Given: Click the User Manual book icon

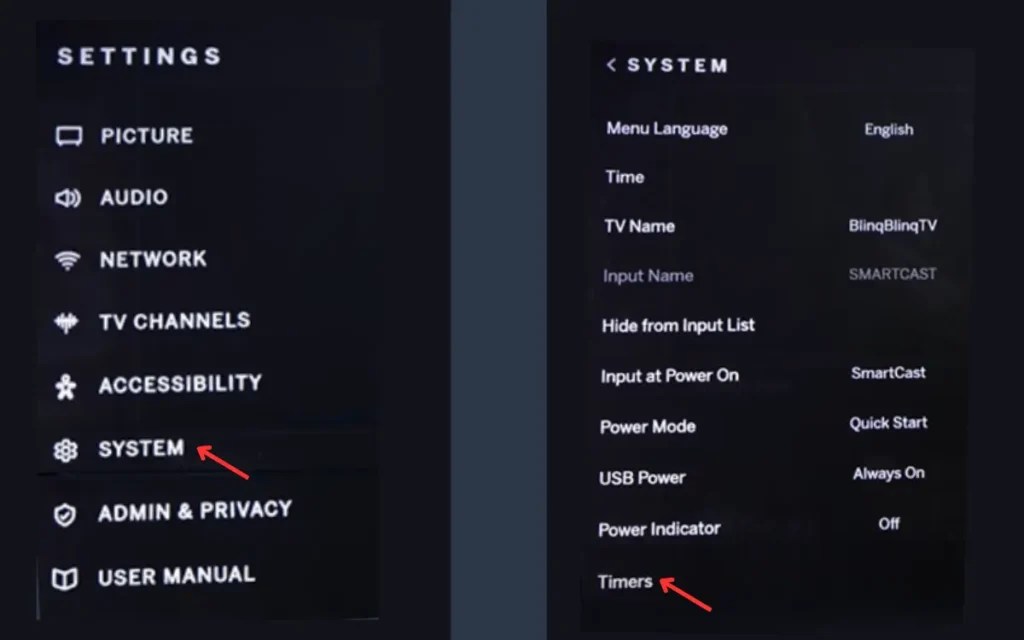Looking at the screenshot, I should (65, 575).
